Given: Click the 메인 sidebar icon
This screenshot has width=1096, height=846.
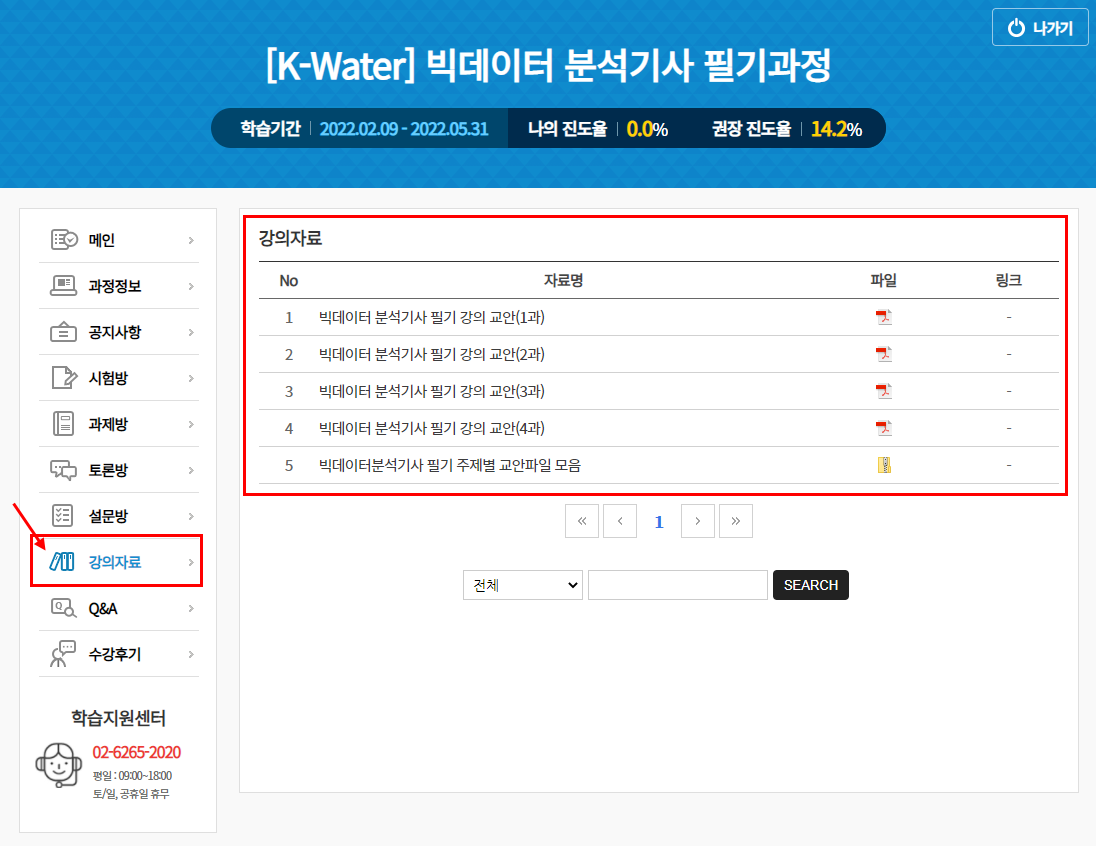Looking at the screenshot, I should [x=64, y=240].
